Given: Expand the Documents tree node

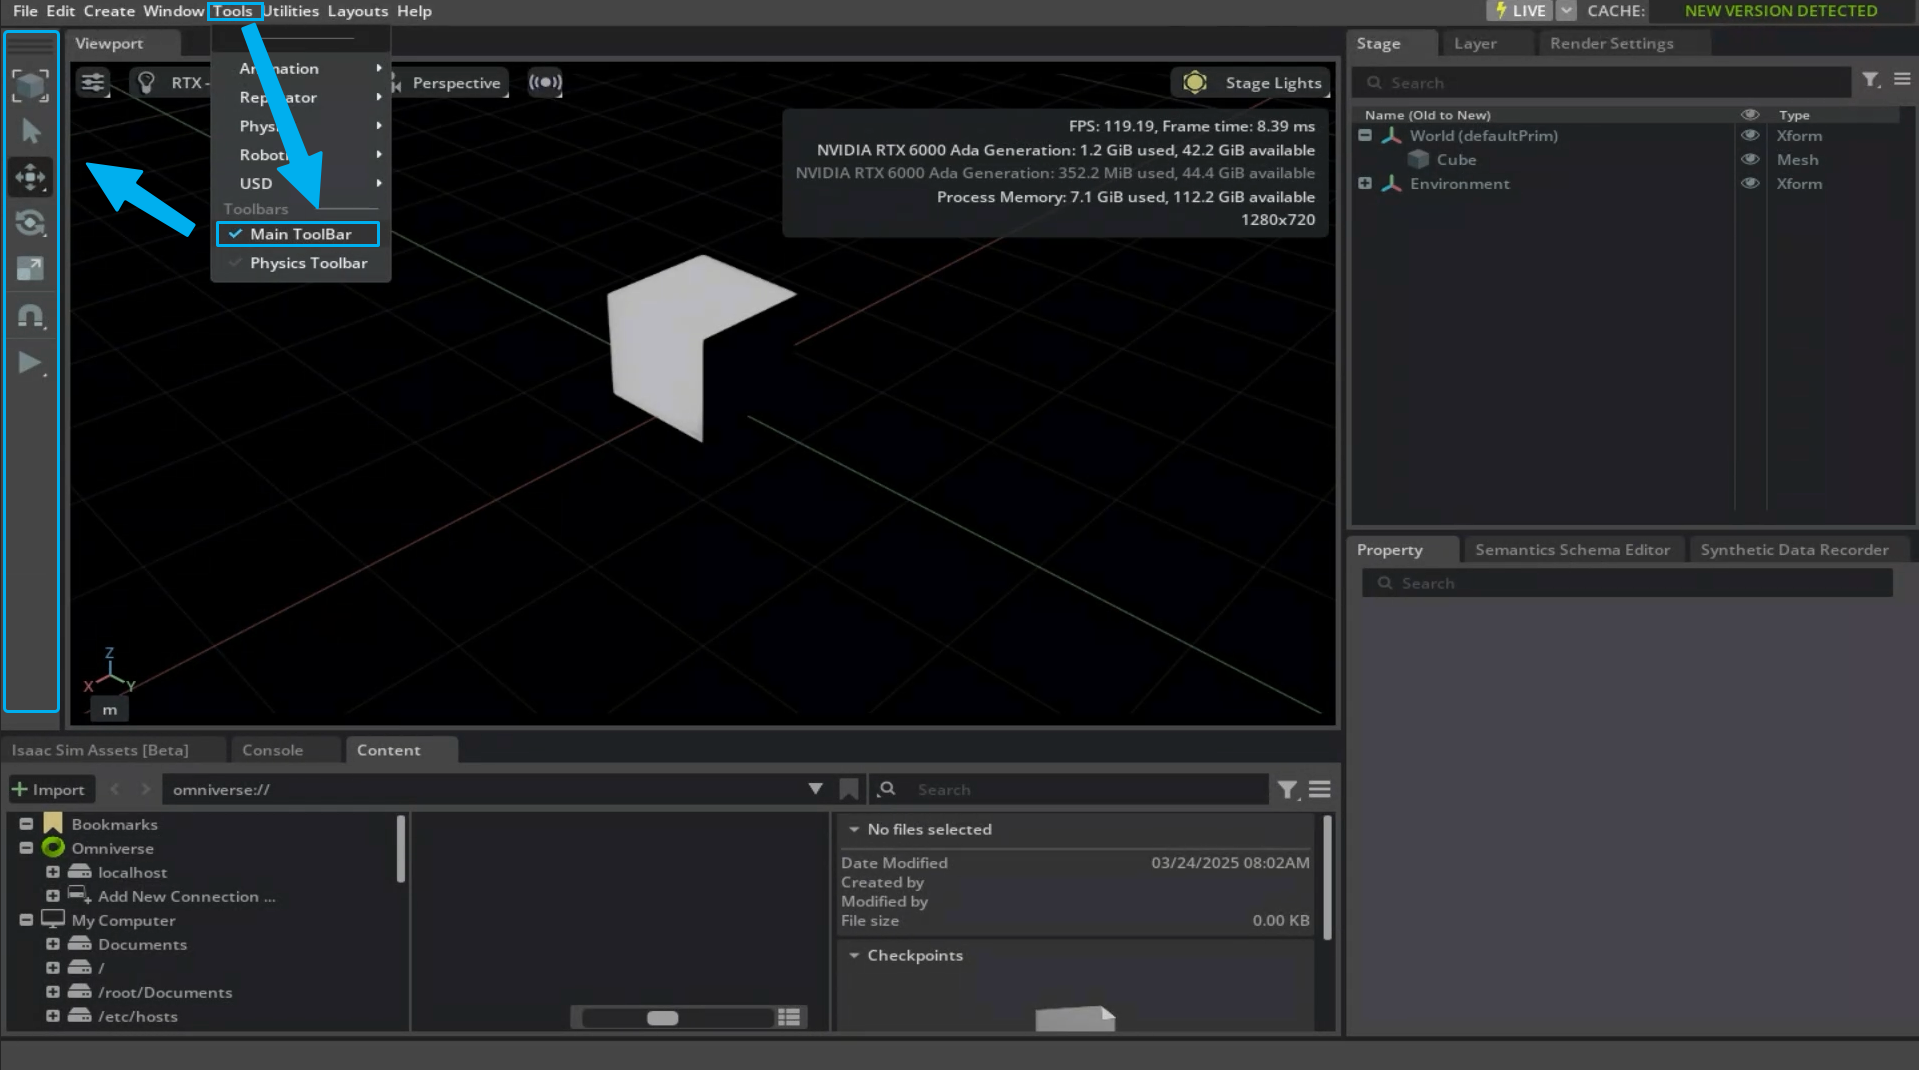Looking at the screenshot, I should (53, 944).
